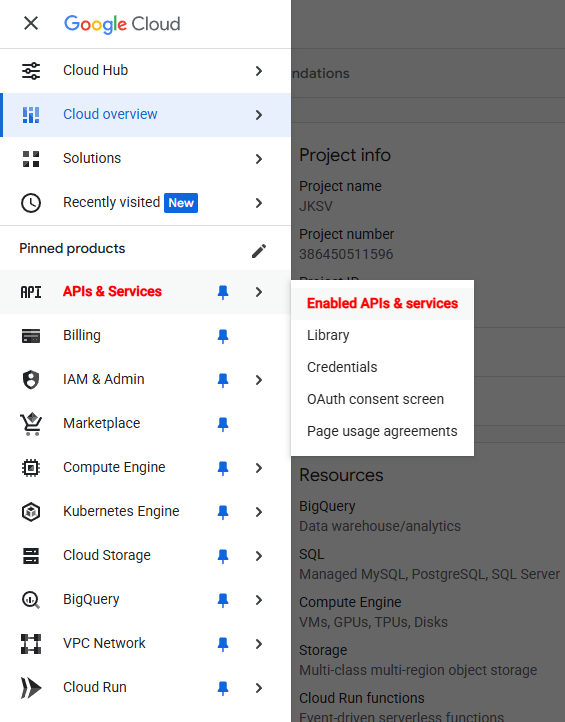Click the Google Cloud logo
The width and height of the screenshot is (565, 722).
(122, 24)
